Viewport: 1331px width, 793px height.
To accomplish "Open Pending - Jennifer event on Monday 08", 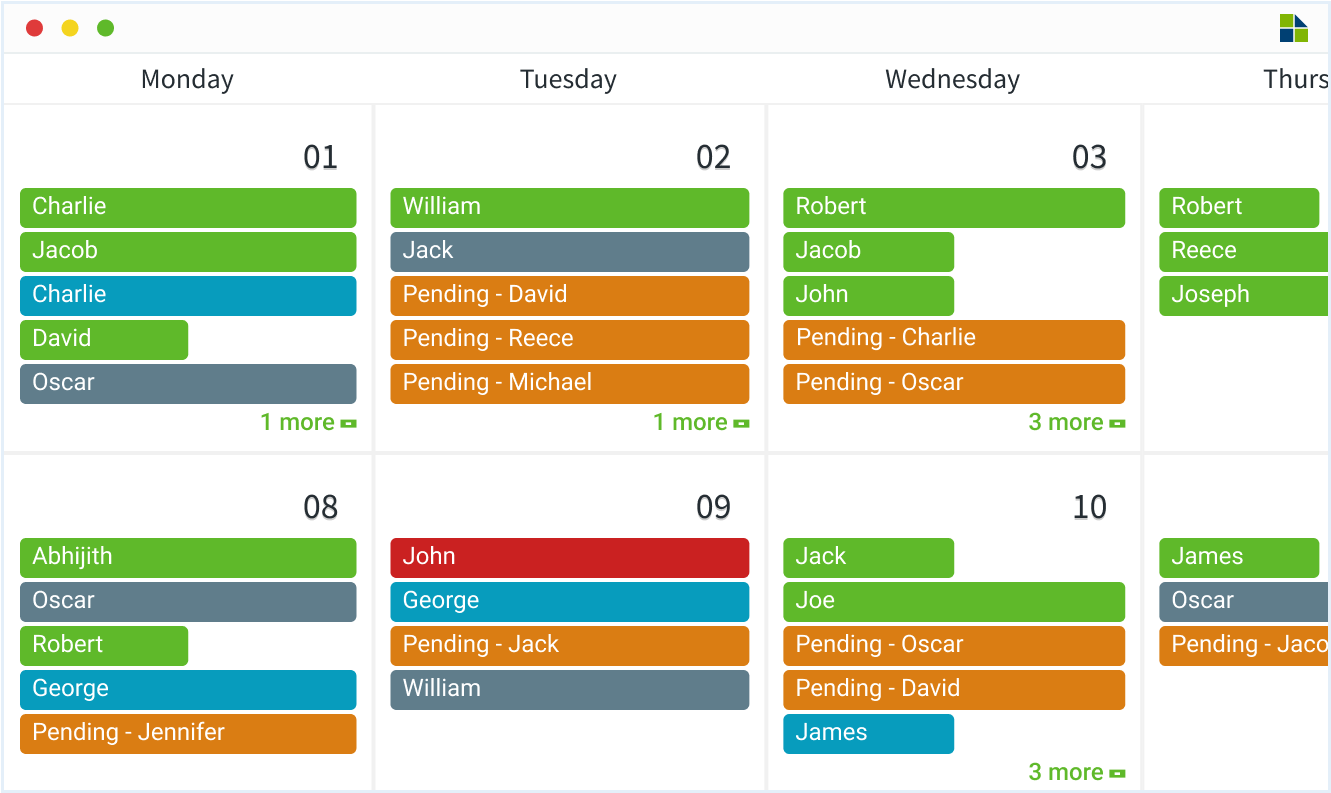I will [188, 734].
